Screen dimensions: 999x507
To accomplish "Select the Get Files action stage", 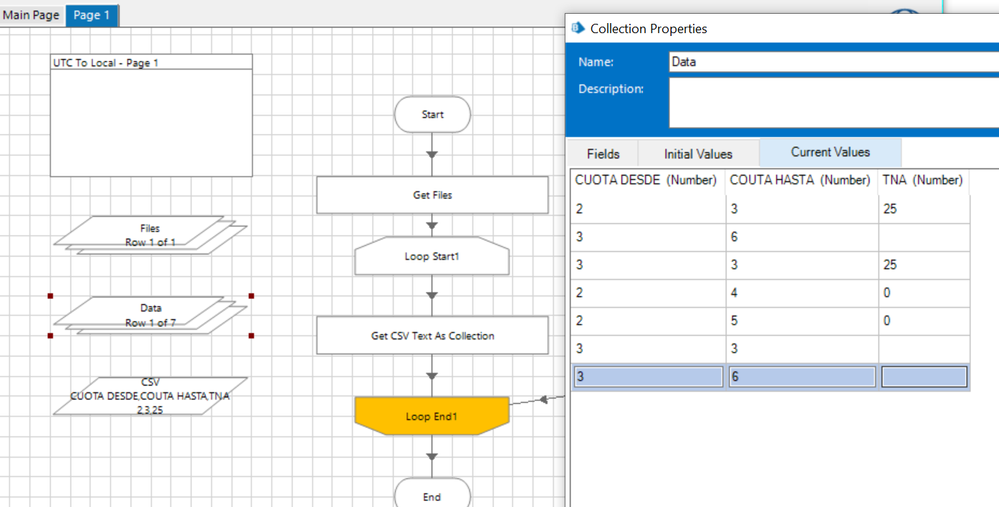I will pyautogui.click(x=433, y=195).
